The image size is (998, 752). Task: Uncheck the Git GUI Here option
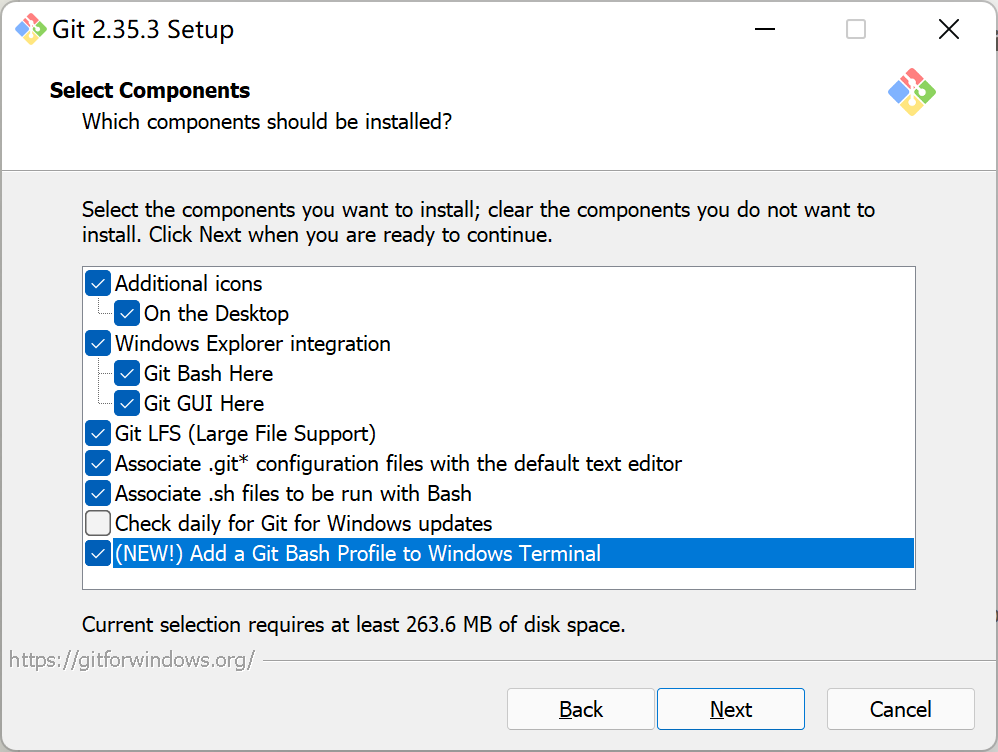tap(127, 404)
